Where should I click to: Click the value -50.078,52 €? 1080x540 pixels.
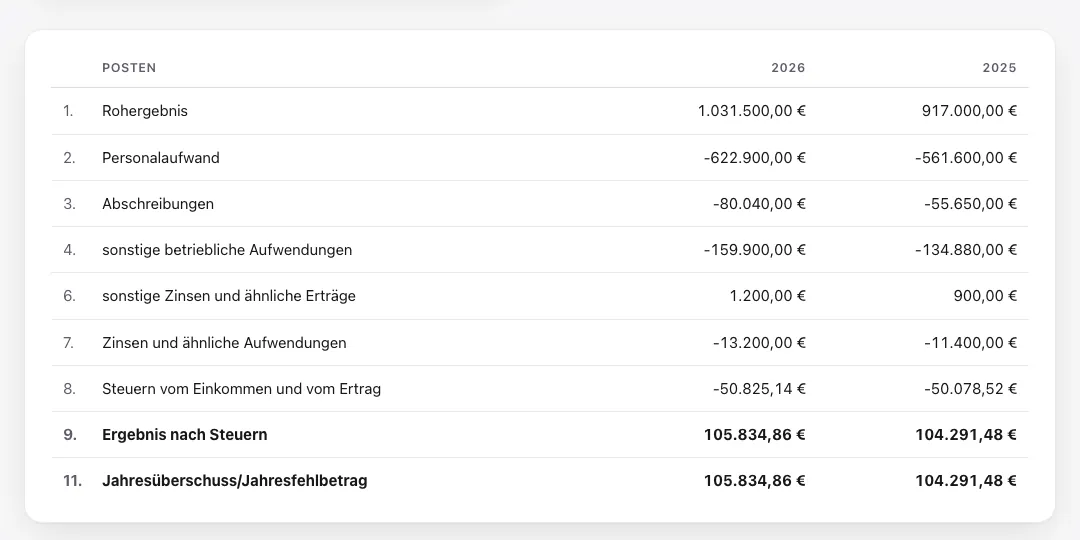pos(970,389)
